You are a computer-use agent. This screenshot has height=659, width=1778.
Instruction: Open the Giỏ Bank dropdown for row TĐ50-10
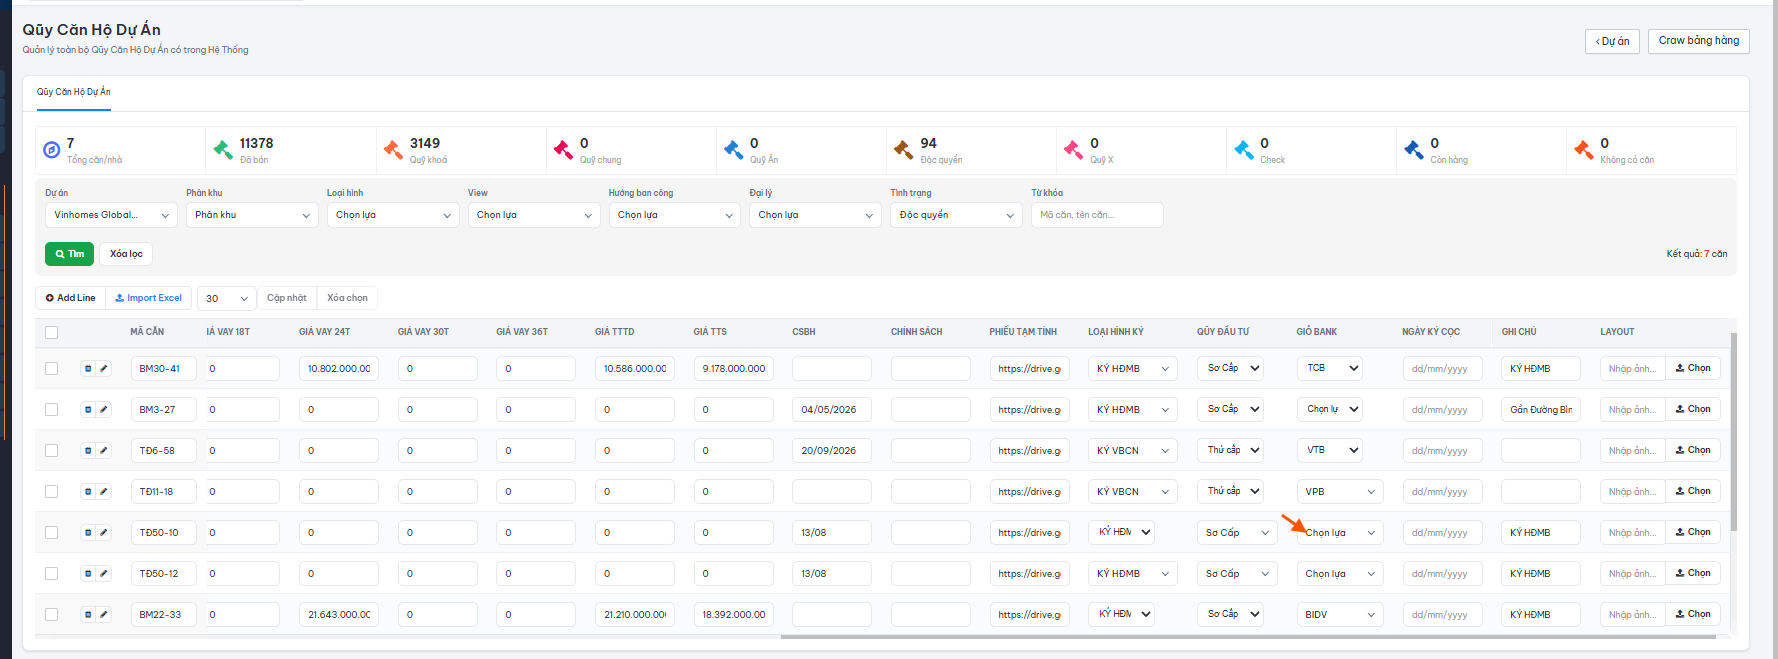(x=1340, y=533)
